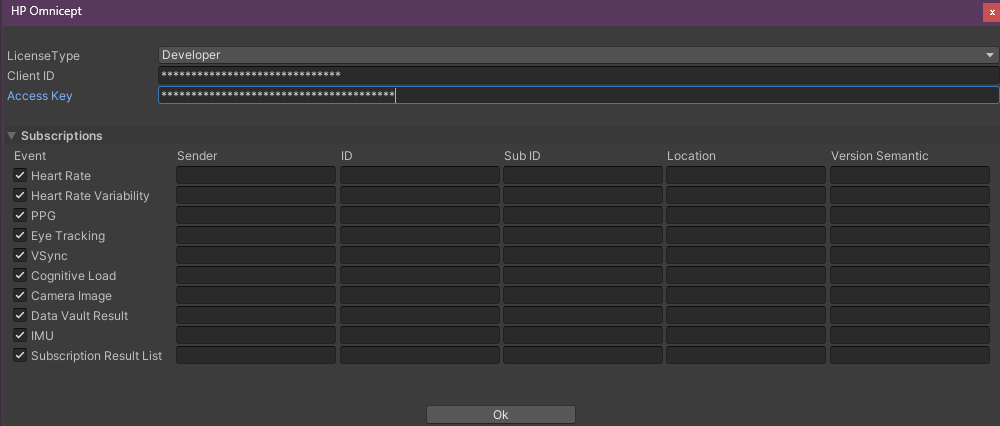Toggle the VSync checkbox
This screenshot has width=1000, height=426.
pyautogui.click(x=20, y=256)
